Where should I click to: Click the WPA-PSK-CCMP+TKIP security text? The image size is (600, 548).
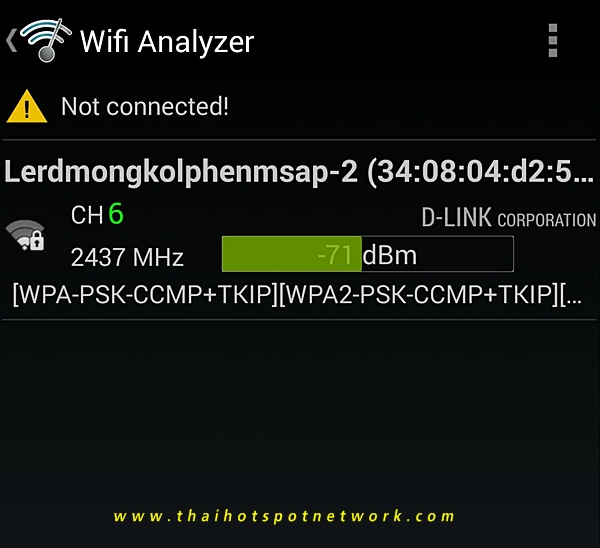[x=145, y=294]
